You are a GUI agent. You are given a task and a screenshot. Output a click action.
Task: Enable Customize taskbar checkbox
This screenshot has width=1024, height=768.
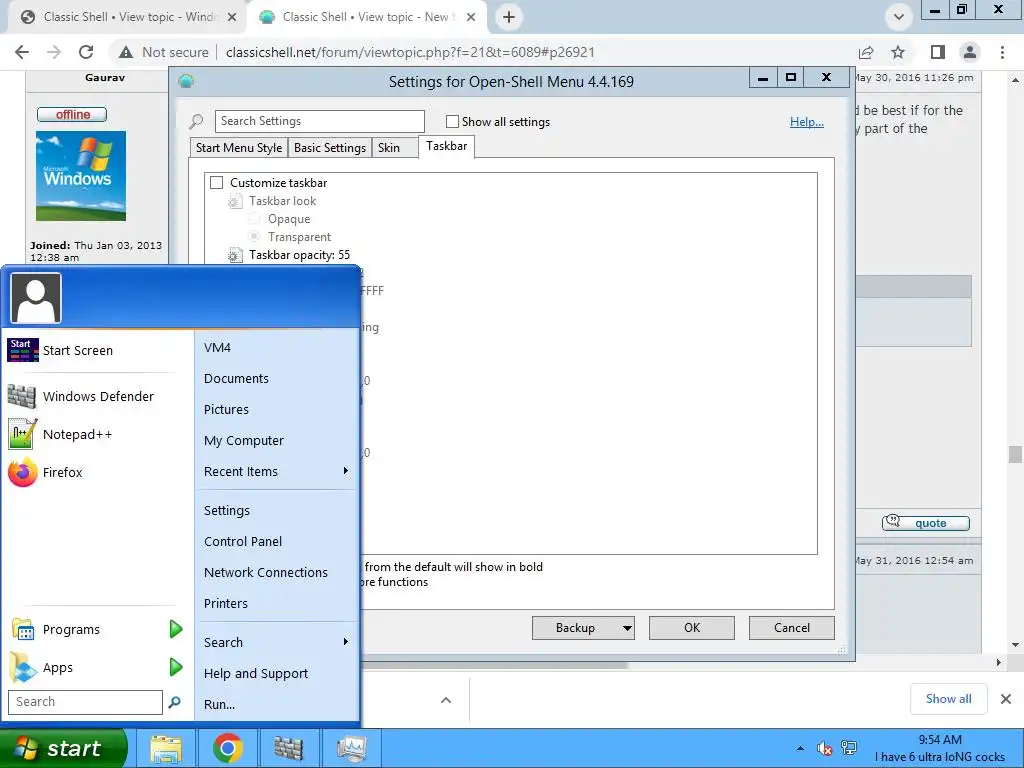coord(217,183)
